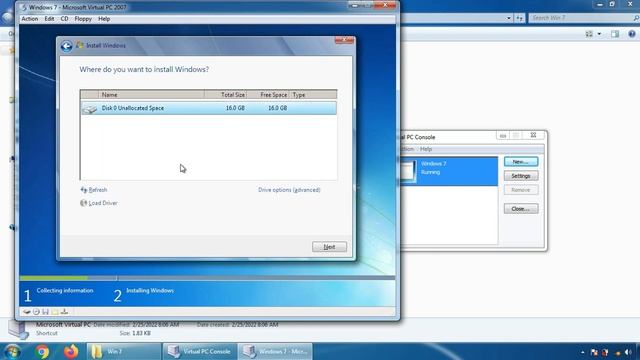Switch to Win 7 folder taskbar button
Image resolution: width=640 pixels, height=360 pixels.
pyautogui.click(x=124, y=351)
